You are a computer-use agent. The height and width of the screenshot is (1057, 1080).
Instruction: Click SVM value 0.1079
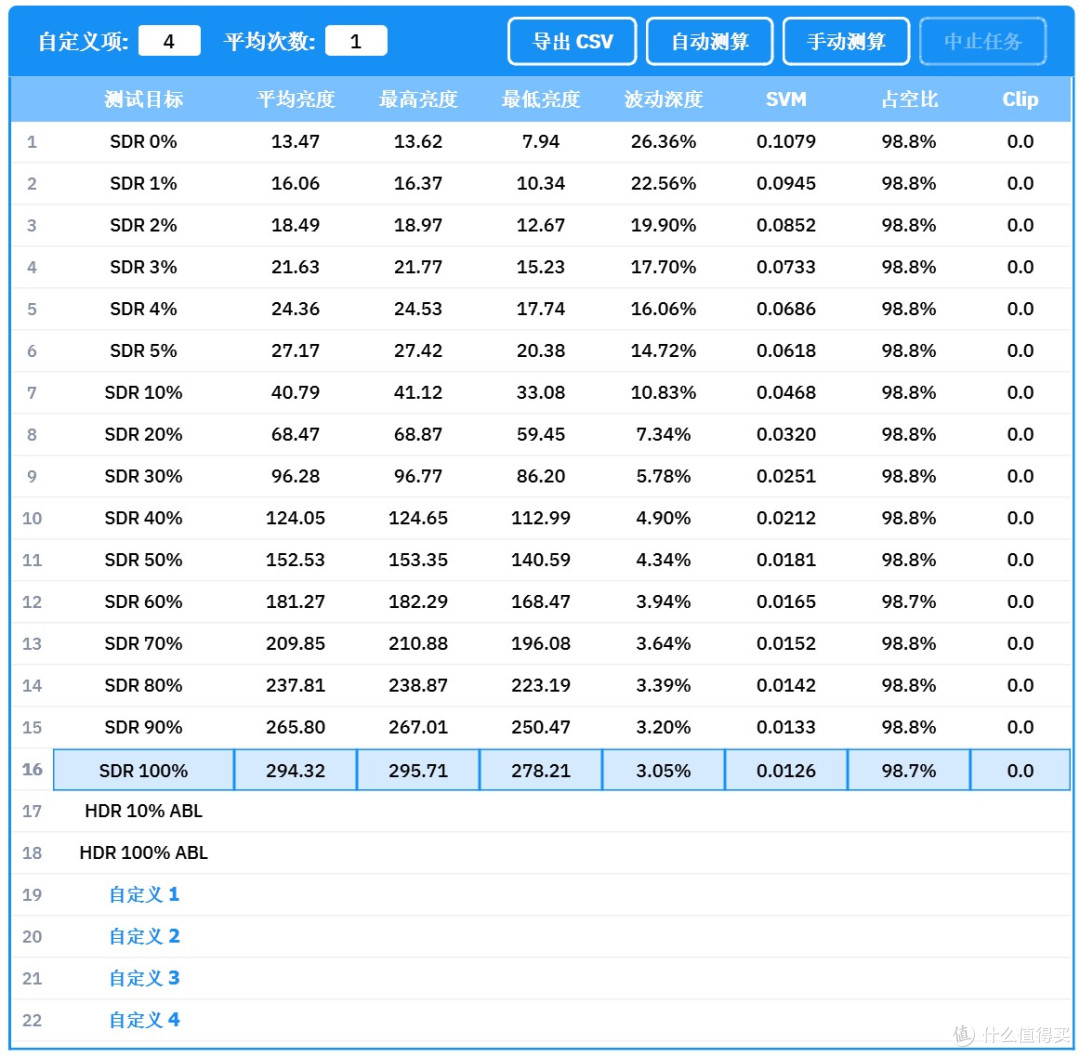786,142
